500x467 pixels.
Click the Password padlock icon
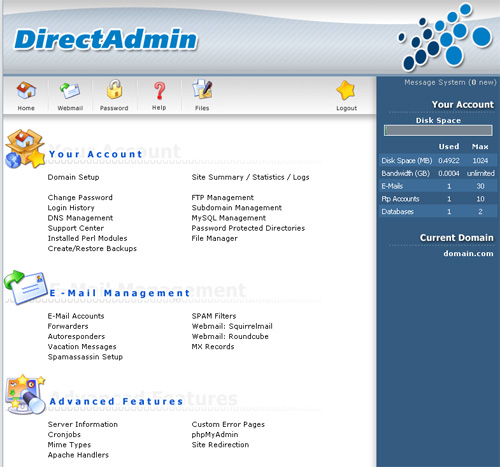(x=114, y=89)
